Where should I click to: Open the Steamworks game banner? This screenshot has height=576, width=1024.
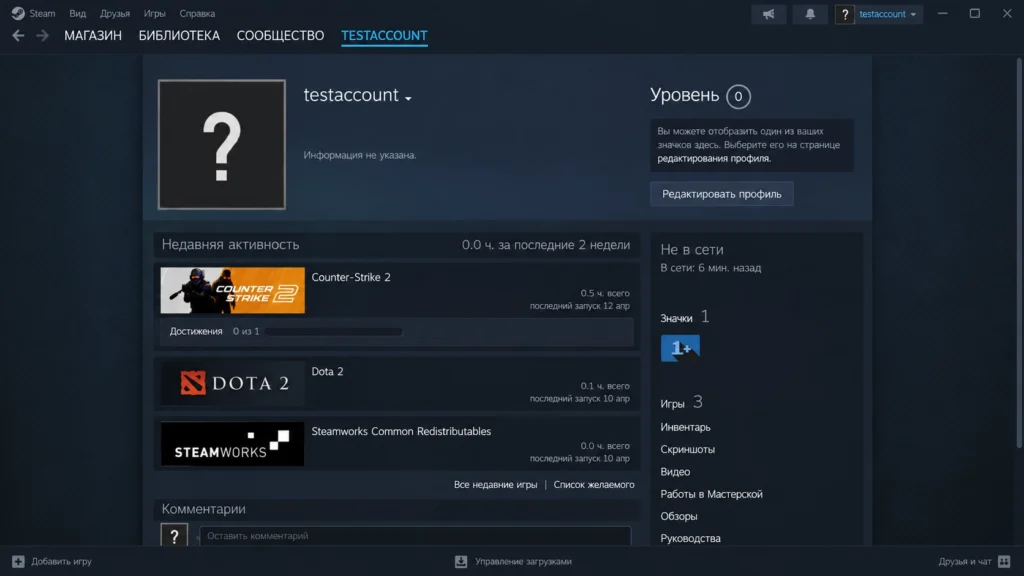tap(232, 443)
